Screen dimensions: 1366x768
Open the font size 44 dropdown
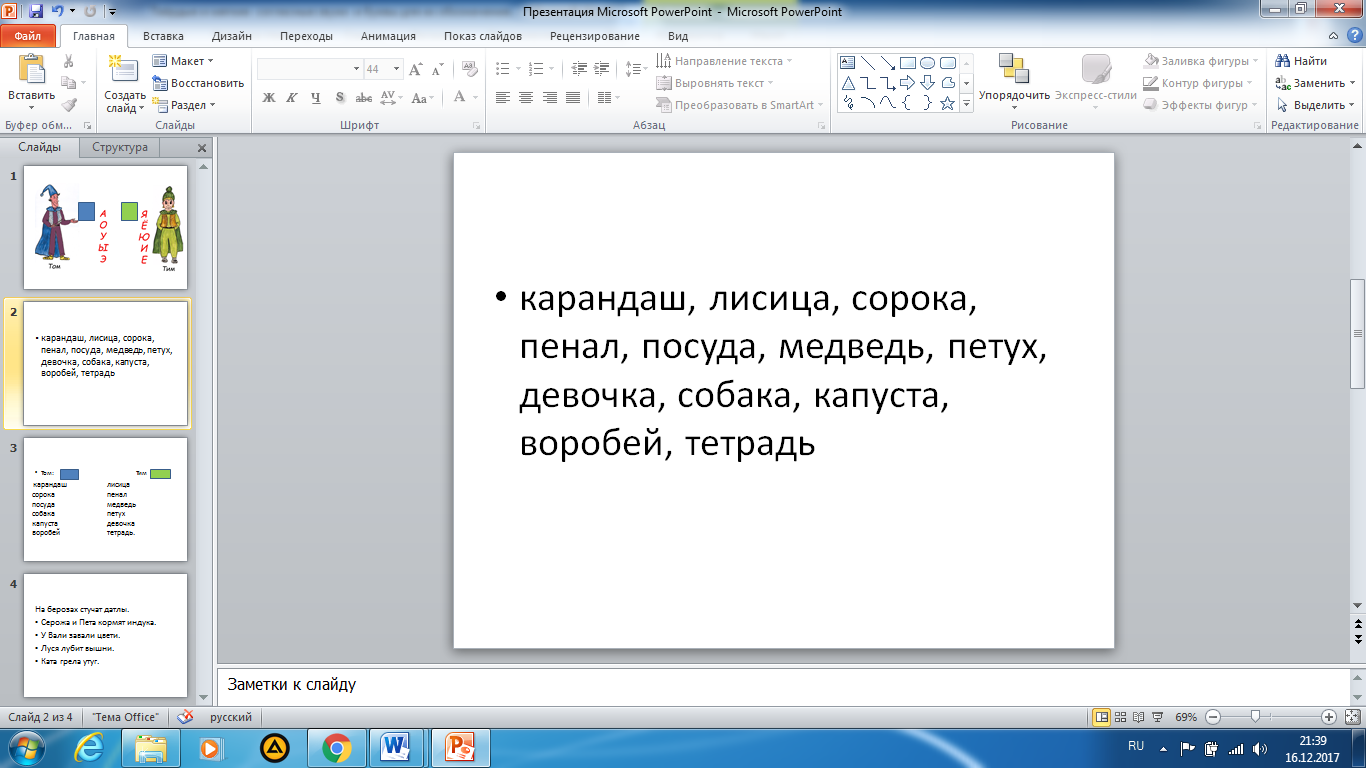[x=396, y=69]
